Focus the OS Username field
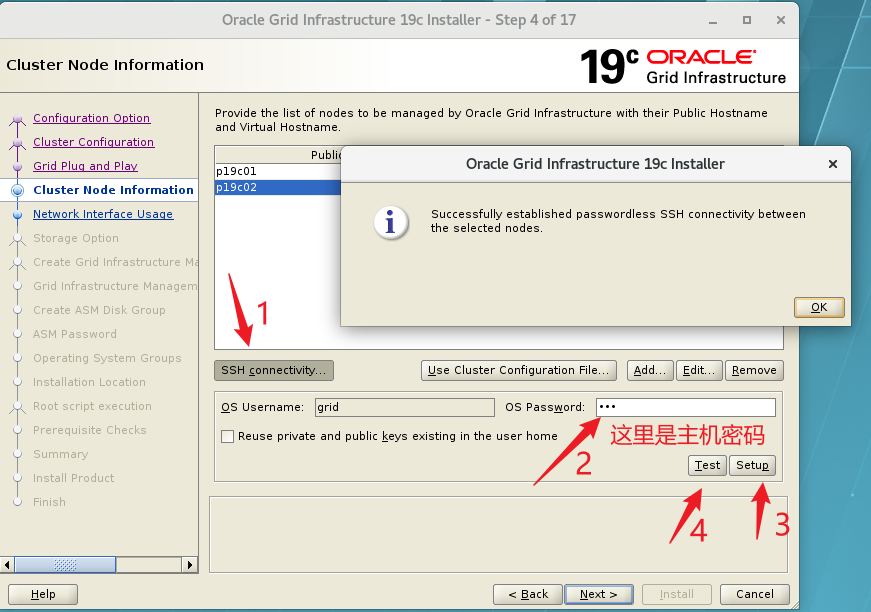The width and height of the screenshot is (871, 612). point(404,407)
